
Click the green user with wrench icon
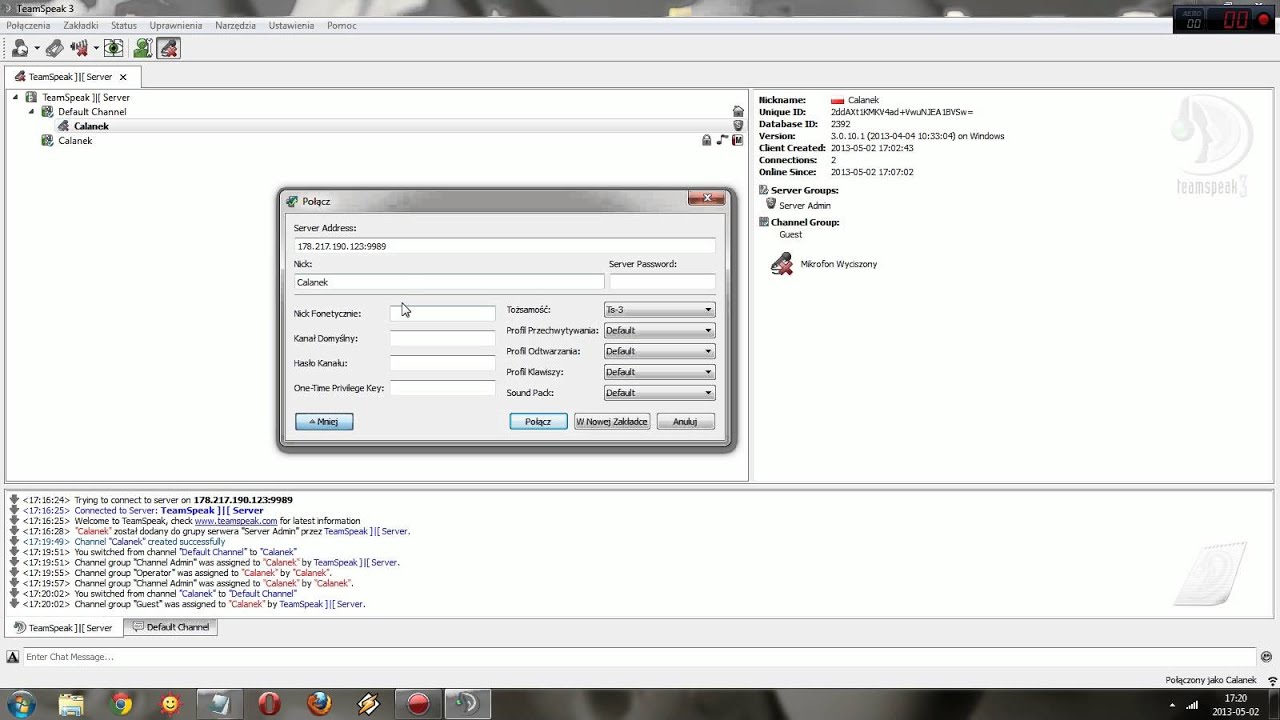pyautogui.click(x=143, y=48)
